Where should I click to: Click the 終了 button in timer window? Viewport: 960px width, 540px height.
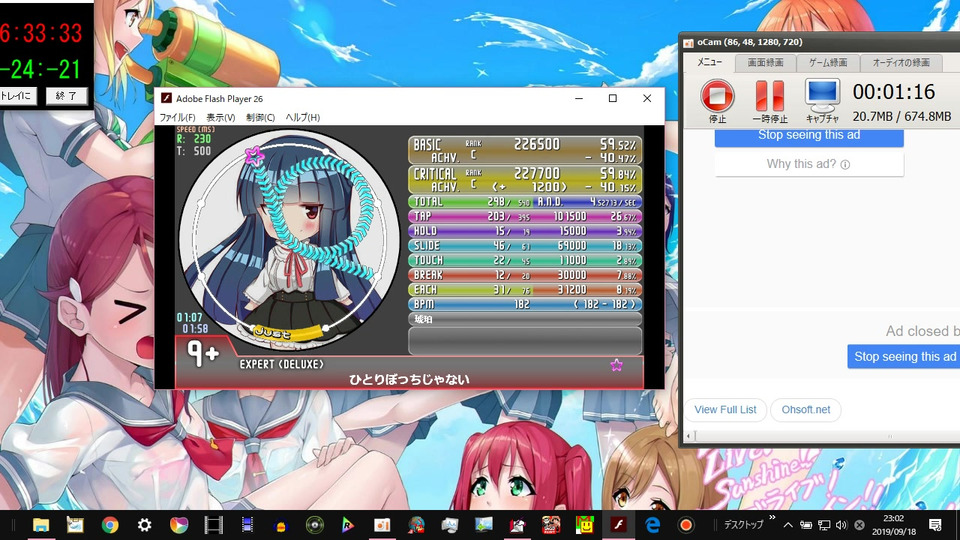[x=66, y=96]
